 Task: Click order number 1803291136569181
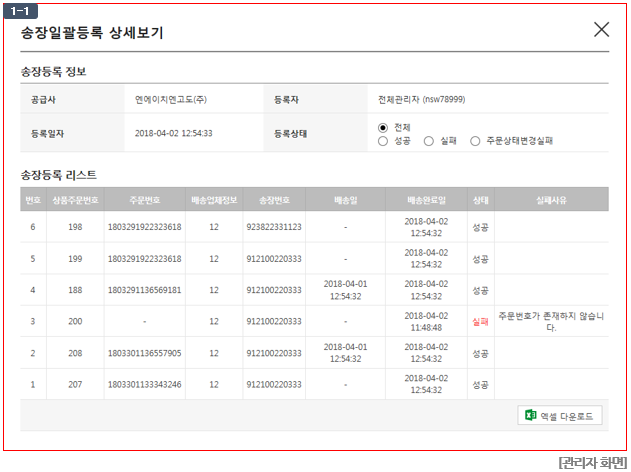click(144, 290)
